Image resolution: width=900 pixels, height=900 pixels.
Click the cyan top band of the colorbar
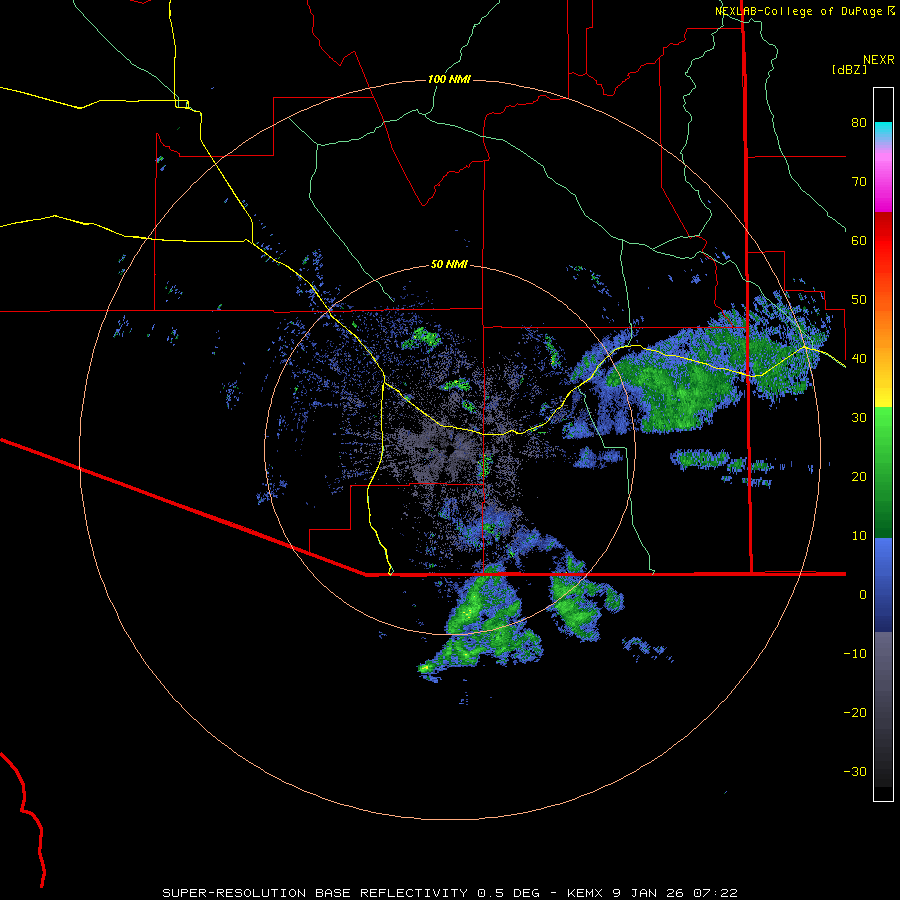tap(883, 131)
